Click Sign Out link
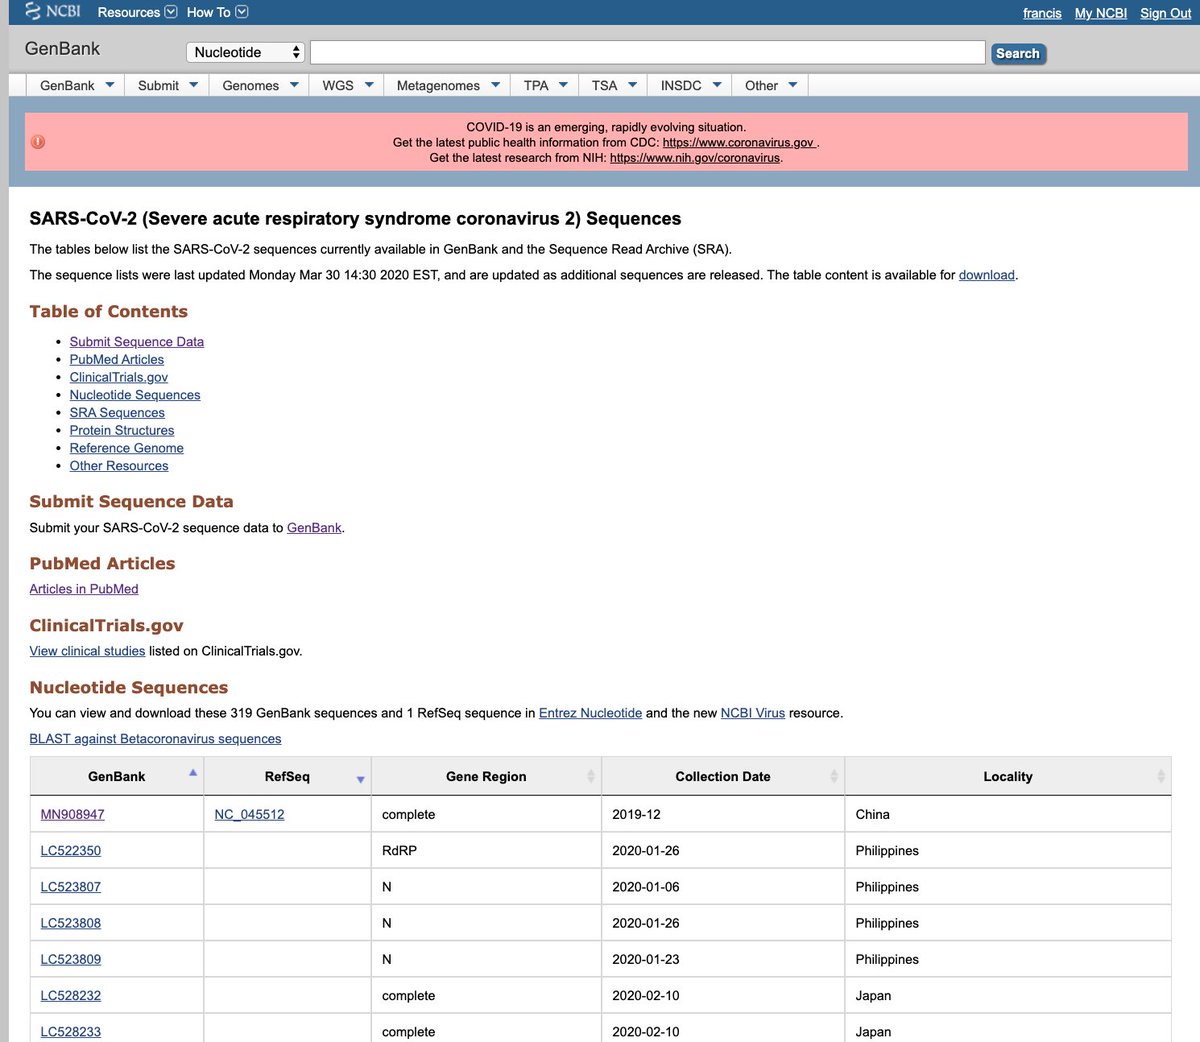1200x1042 pixels. coord(1166,13)
